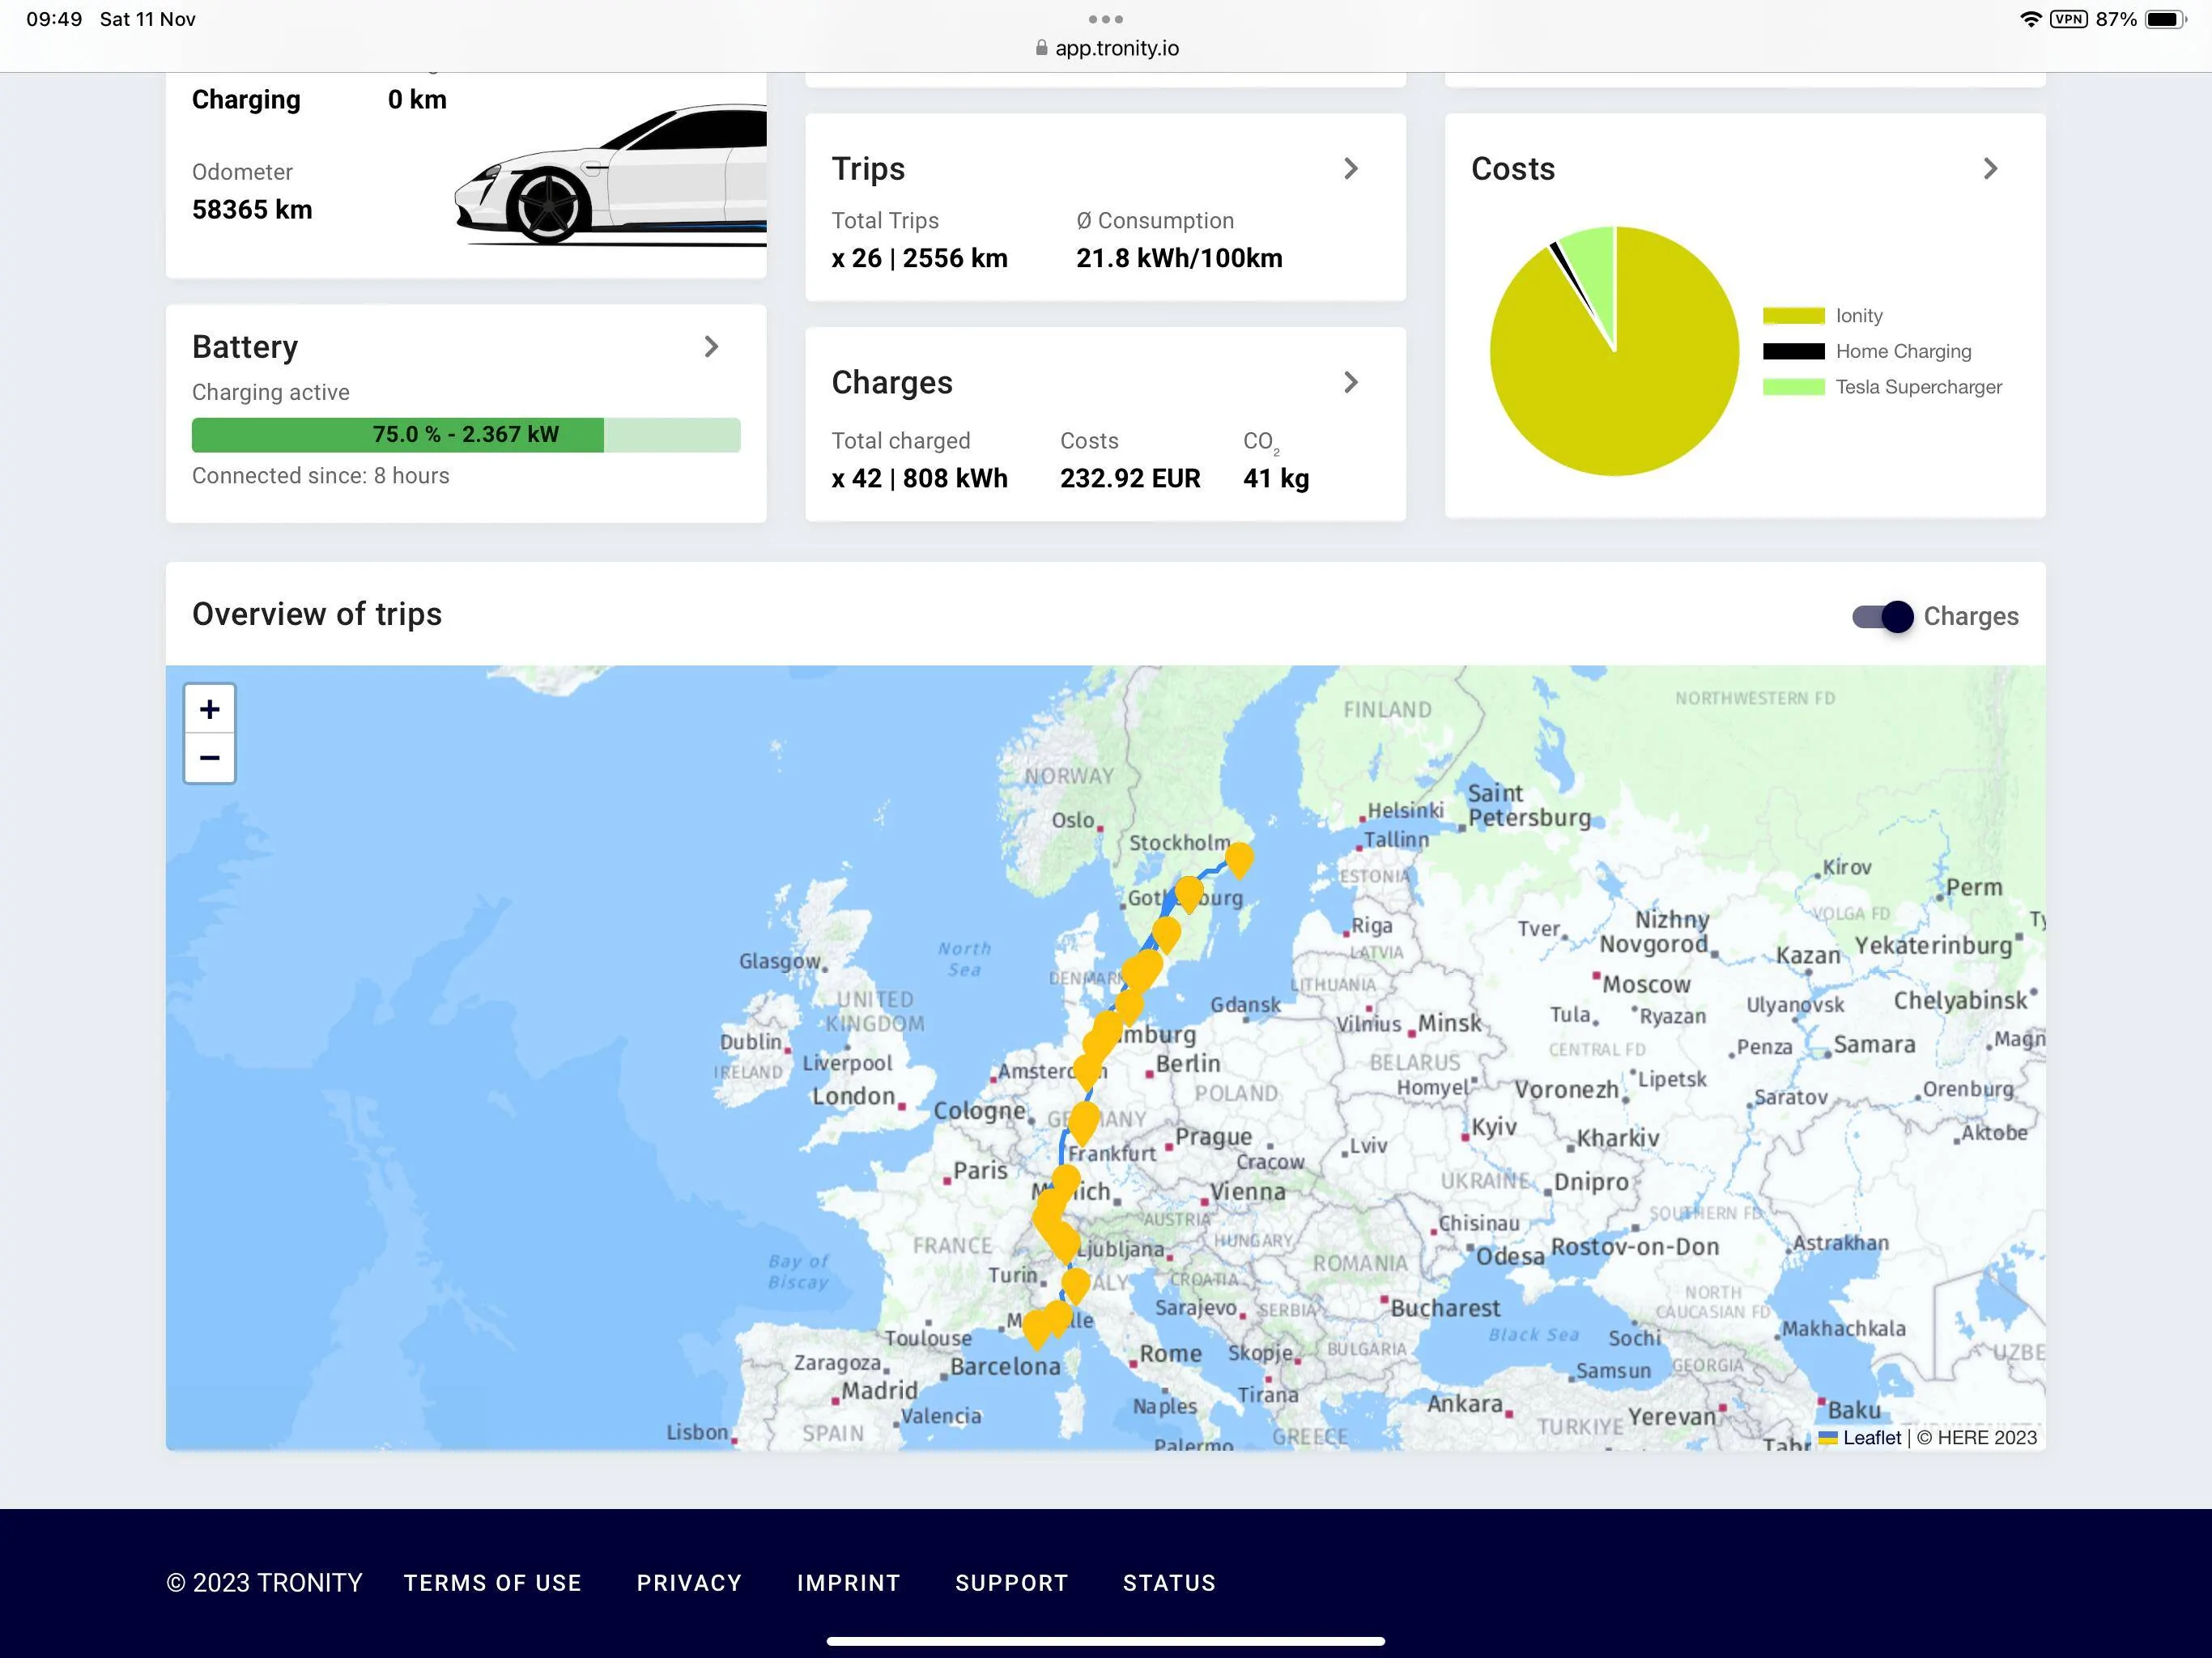The image size is (2212, 1658).
Task: Click the Battery card heading
Action: pyautogui.click(x=245, y=347)
